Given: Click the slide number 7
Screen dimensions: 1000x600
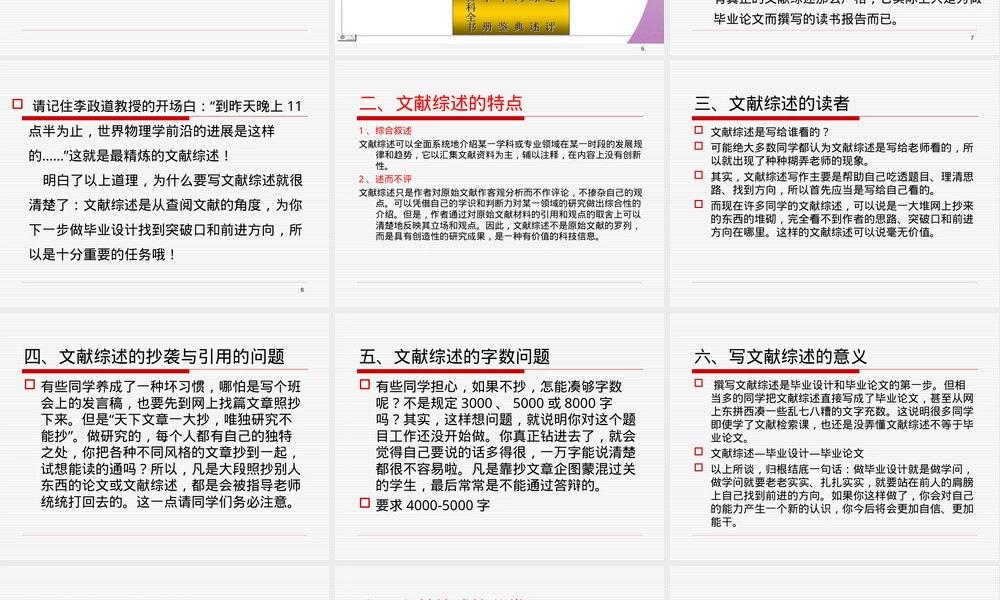Looking at the screenshot, I should coord(972,38).
